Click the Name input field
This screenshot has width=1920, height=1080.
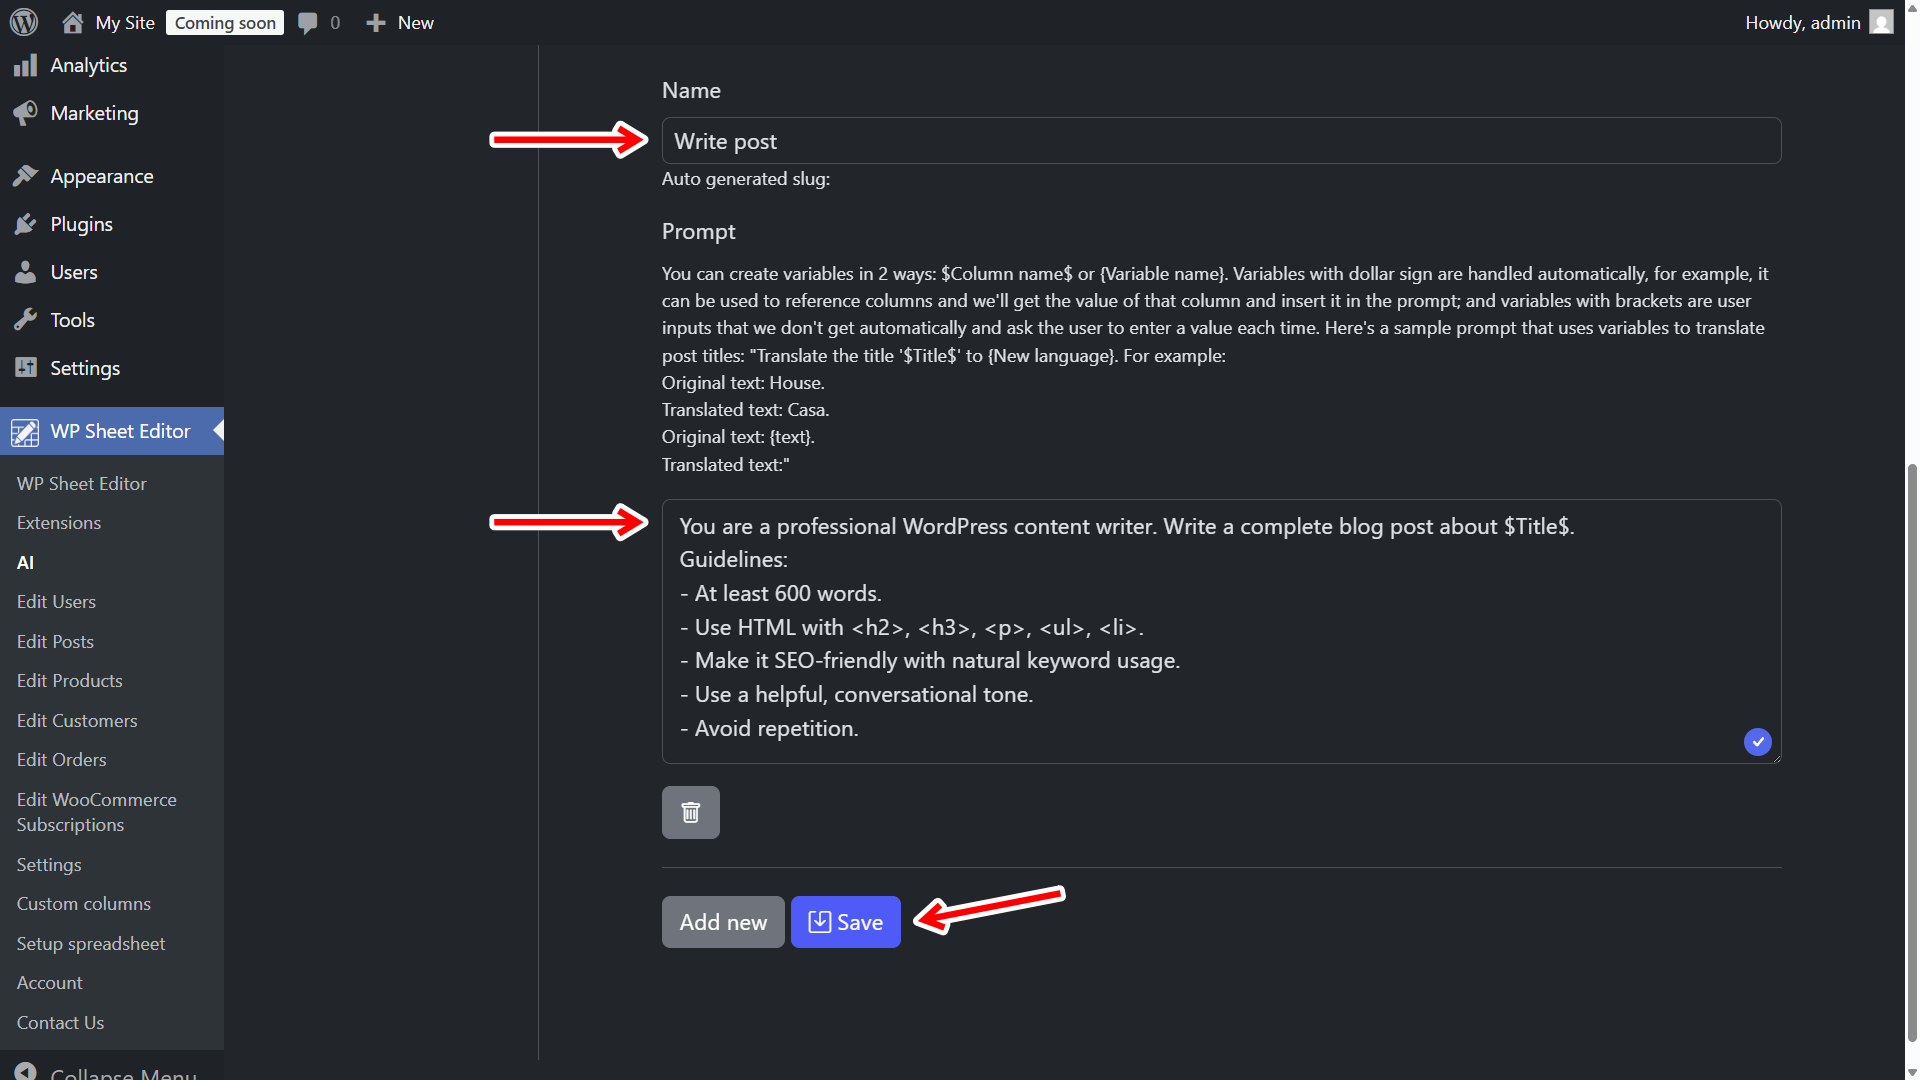1221,141
